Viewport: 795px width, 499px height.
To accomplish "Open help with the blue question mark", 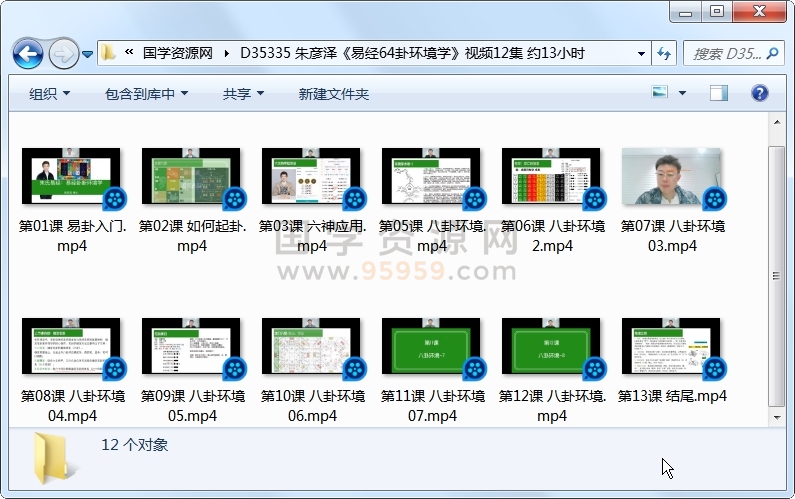I will point(760,93).
